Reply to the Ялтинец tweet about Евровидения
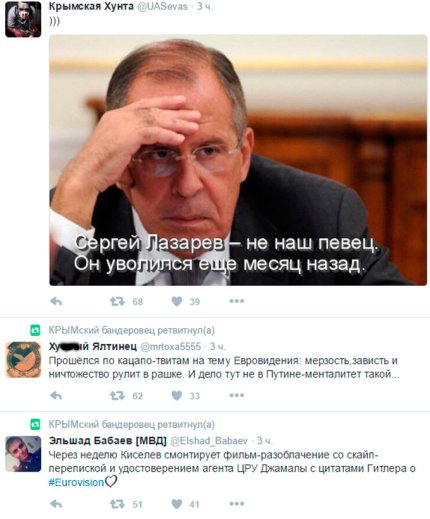Image resolution: width=430 pixels, height=519 pixels. [56, 396]
